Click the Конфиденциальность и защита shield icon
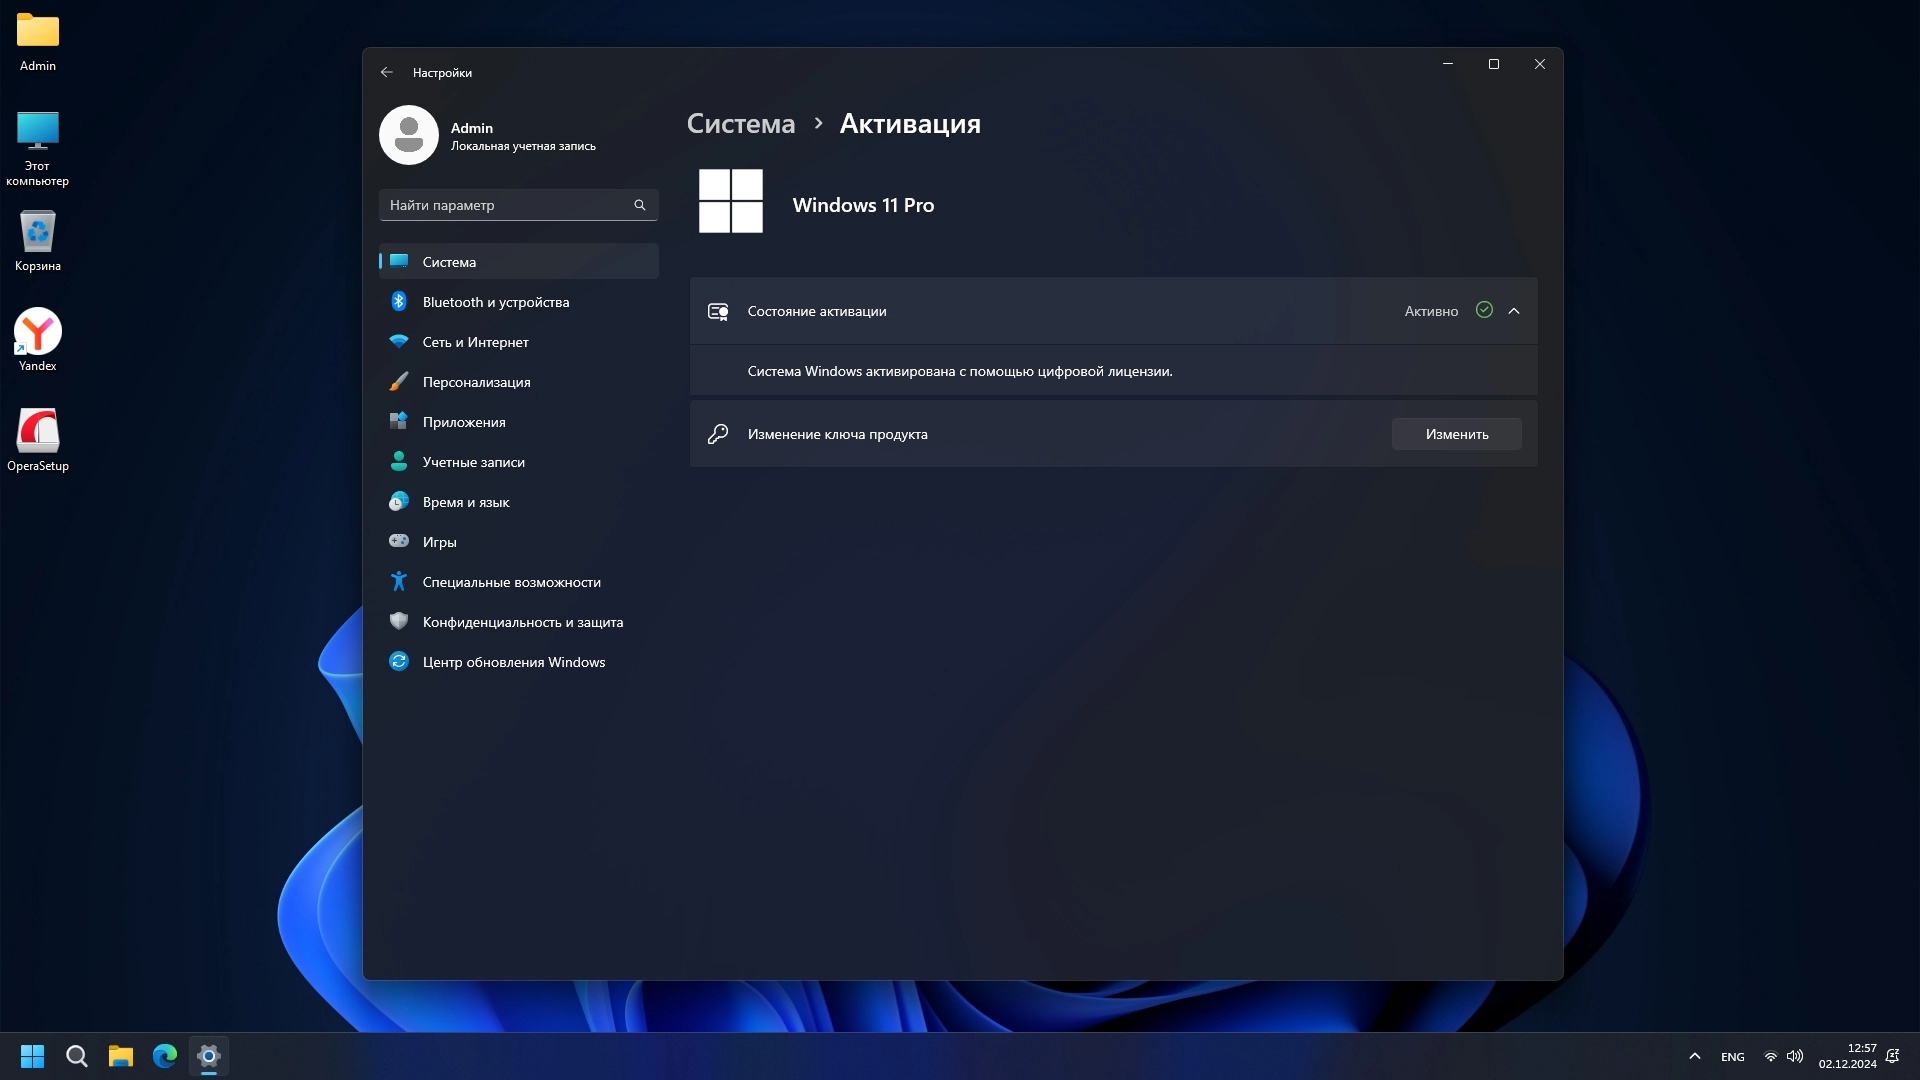Viewport: 1920px width, 1080px height. (399, 621)
